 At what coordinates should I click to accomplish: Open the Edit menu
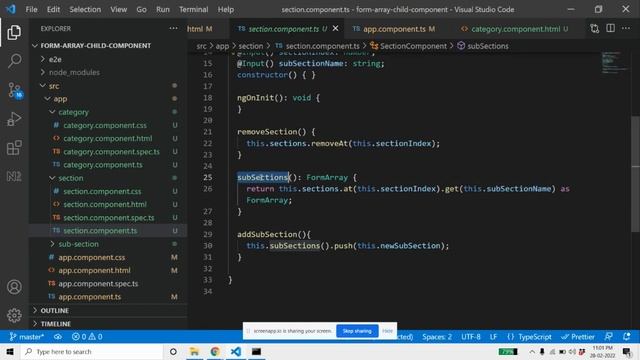[x=53, y=9]
